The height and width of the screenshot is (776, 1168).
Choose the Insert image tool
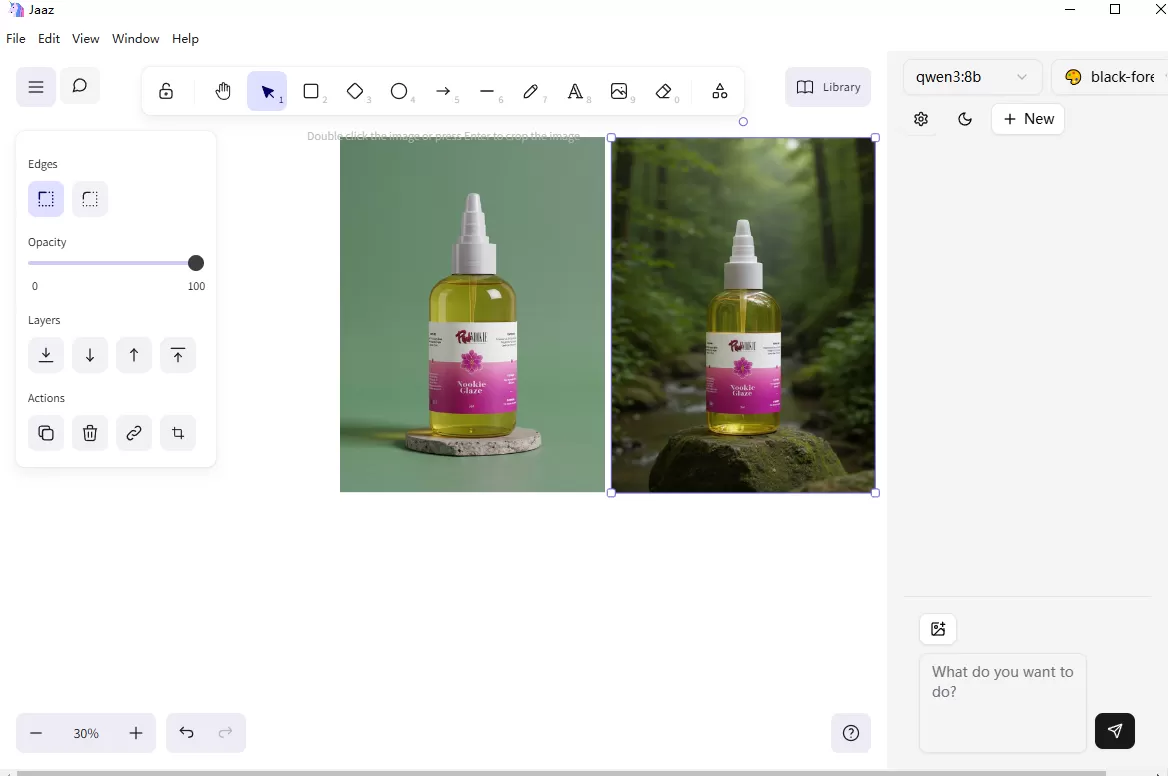[619, 92]
